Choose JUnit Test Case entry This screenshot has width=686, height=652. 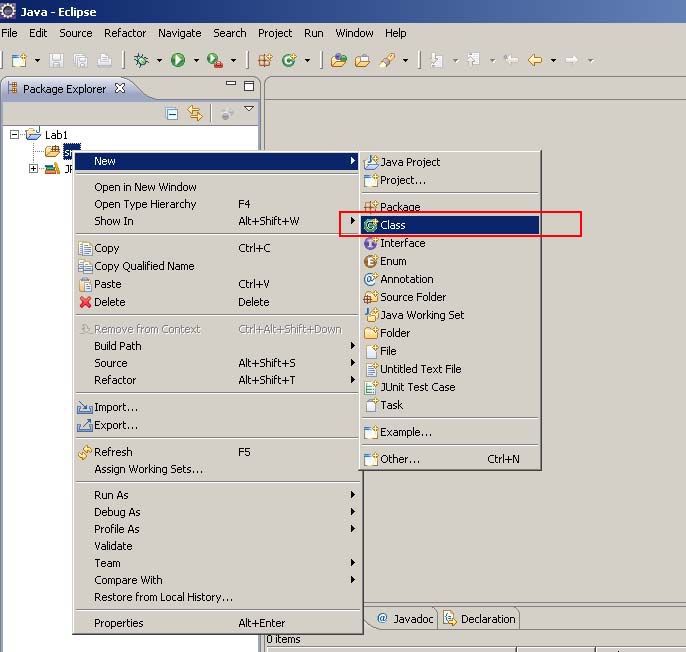(450, 387)
